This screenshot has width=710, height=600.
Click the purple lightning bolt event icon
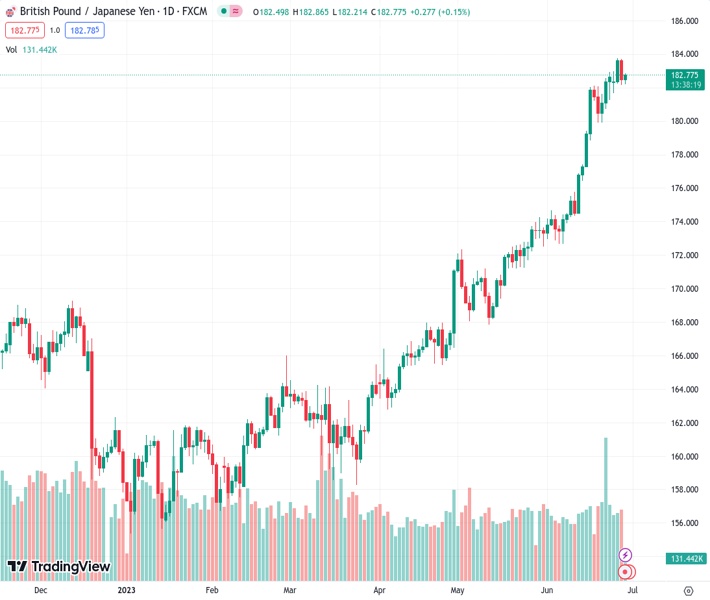pyautogui.click(x=626, y=555)
